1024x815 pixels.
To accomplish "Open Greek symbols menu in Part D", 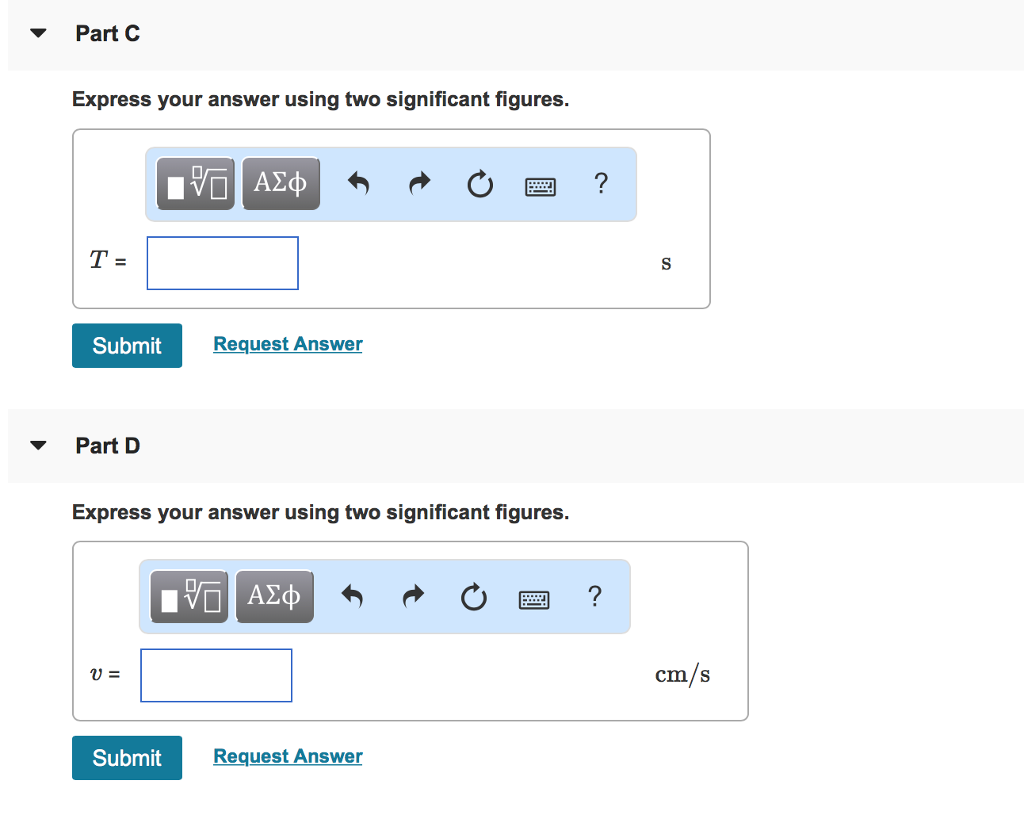I will 275,597.
